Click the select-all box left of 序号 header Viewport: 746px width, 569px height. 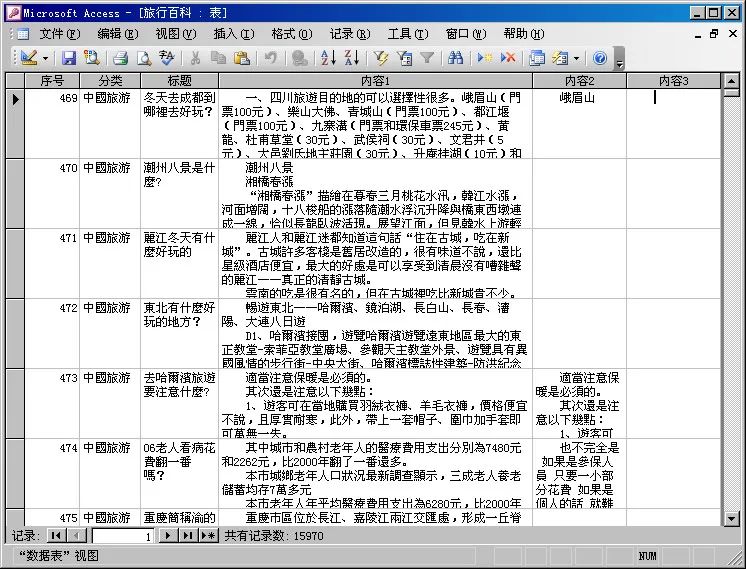pos(15,81)
